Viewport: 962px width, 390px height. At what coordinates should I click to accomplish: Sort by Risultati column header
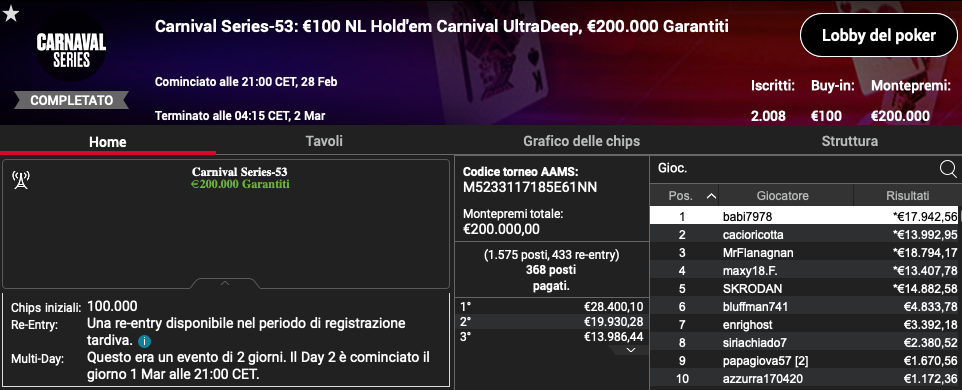click(907, 196)
